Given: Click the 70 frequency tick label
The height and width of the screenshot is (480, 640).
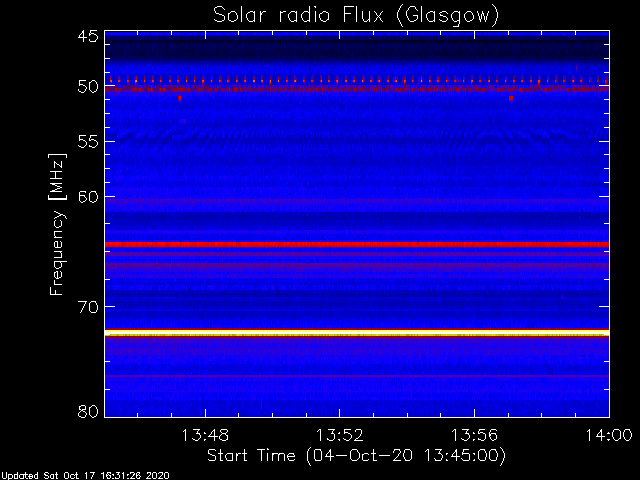Looking at the screenshot, I should click(88, 307).
